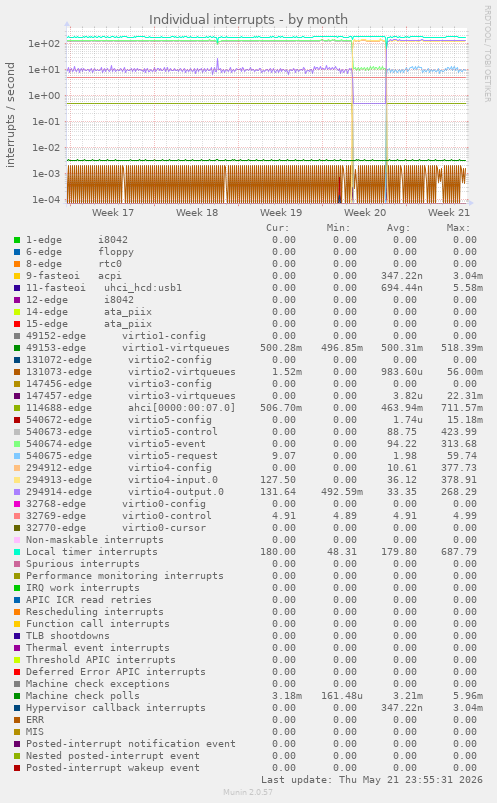497x803 pixels.
Task: Click the RRDTOOL / TOBI OETIKER watermark
Action: tap(487, 54)
